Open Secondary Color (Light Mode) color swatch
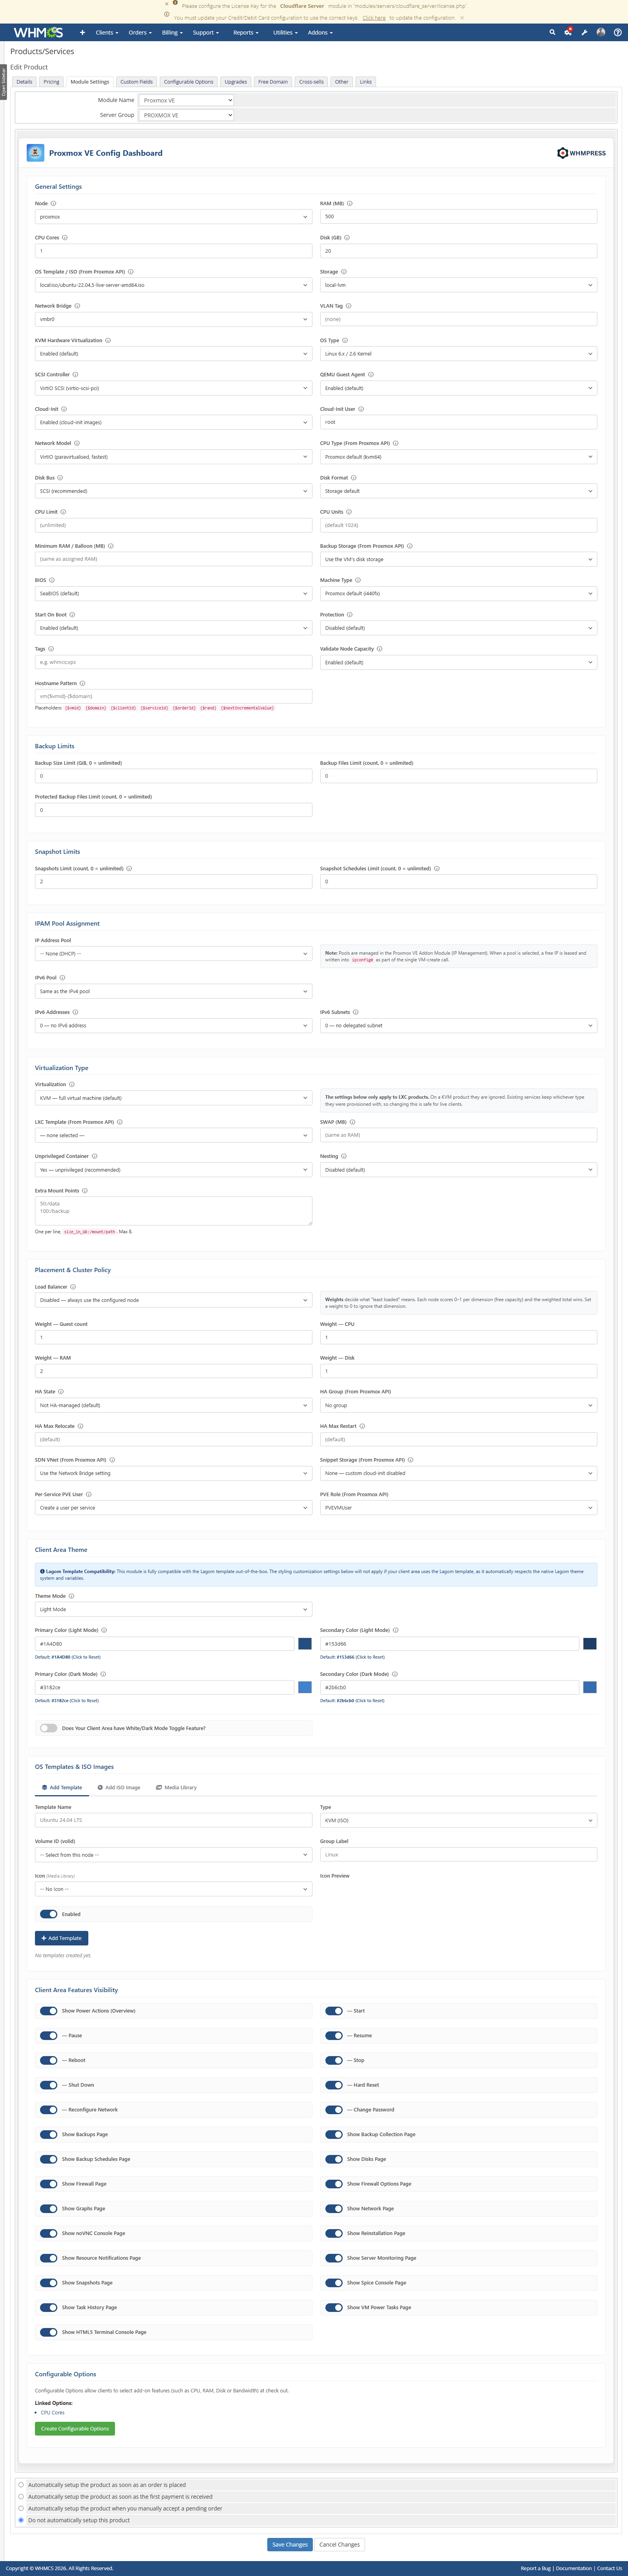 click(x=590, y=1644)
